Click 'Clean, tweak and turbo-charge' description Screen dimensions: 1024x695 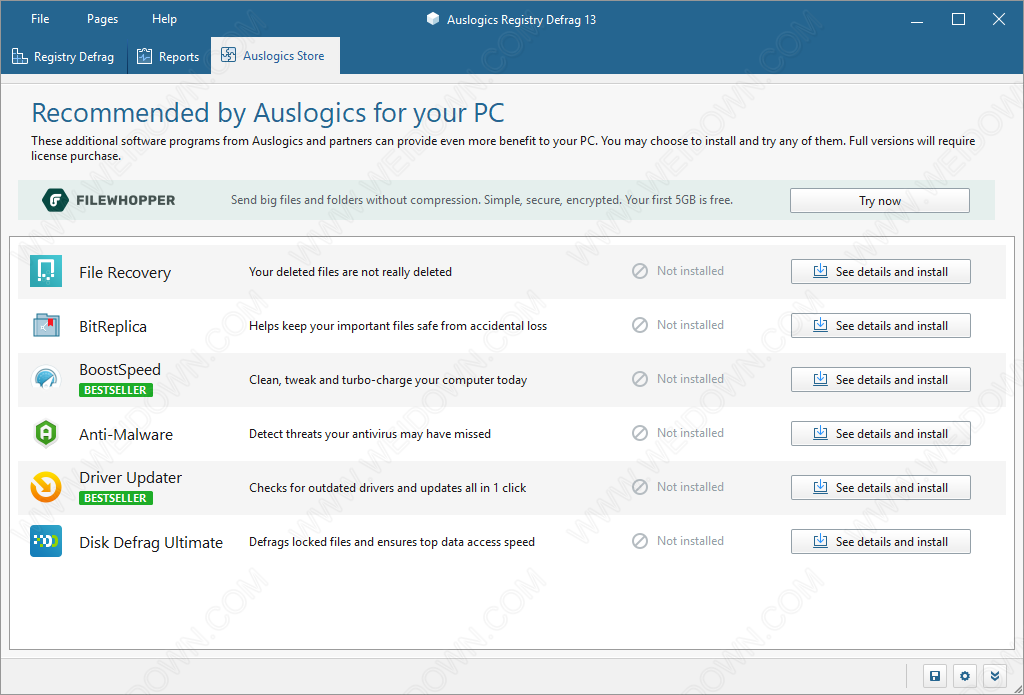[388, 380]
